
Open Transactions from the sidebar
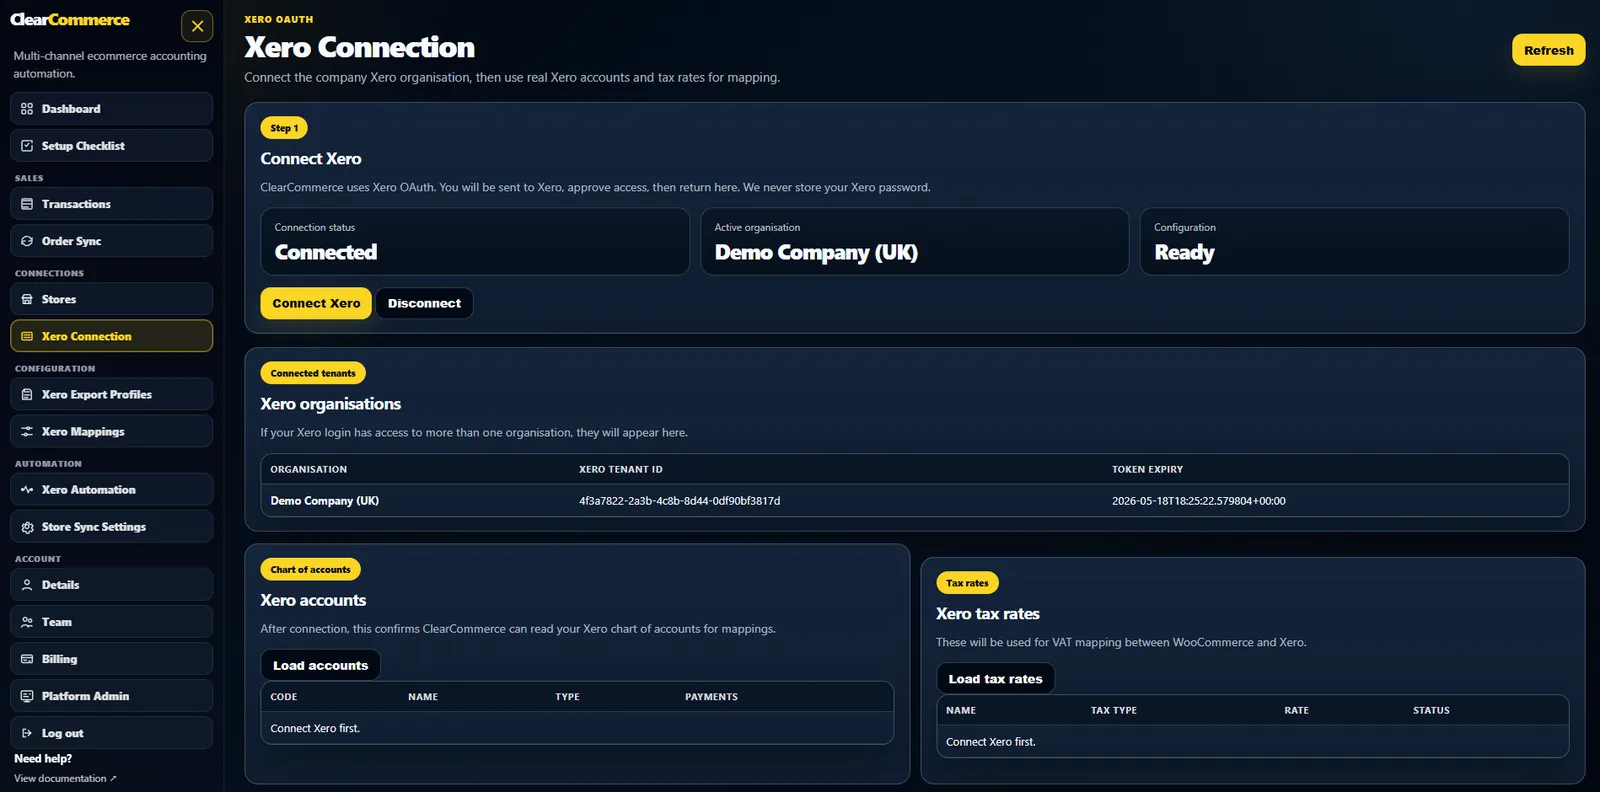(111, 204)
